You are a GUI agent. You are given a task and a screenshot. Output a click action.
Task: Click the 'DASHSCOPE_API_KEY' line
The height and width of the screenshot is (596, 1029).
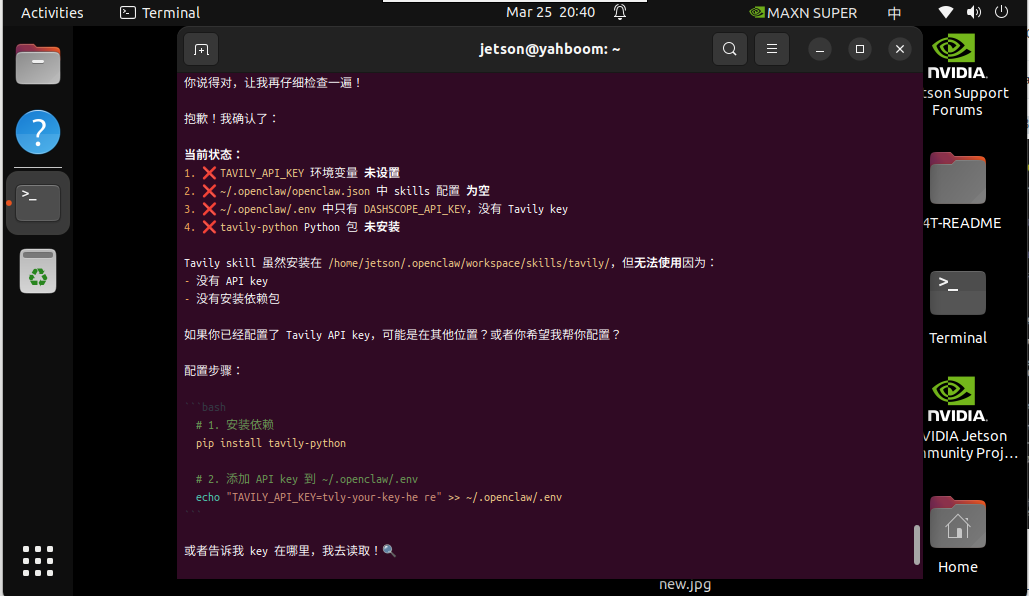(x=376, y=209)
